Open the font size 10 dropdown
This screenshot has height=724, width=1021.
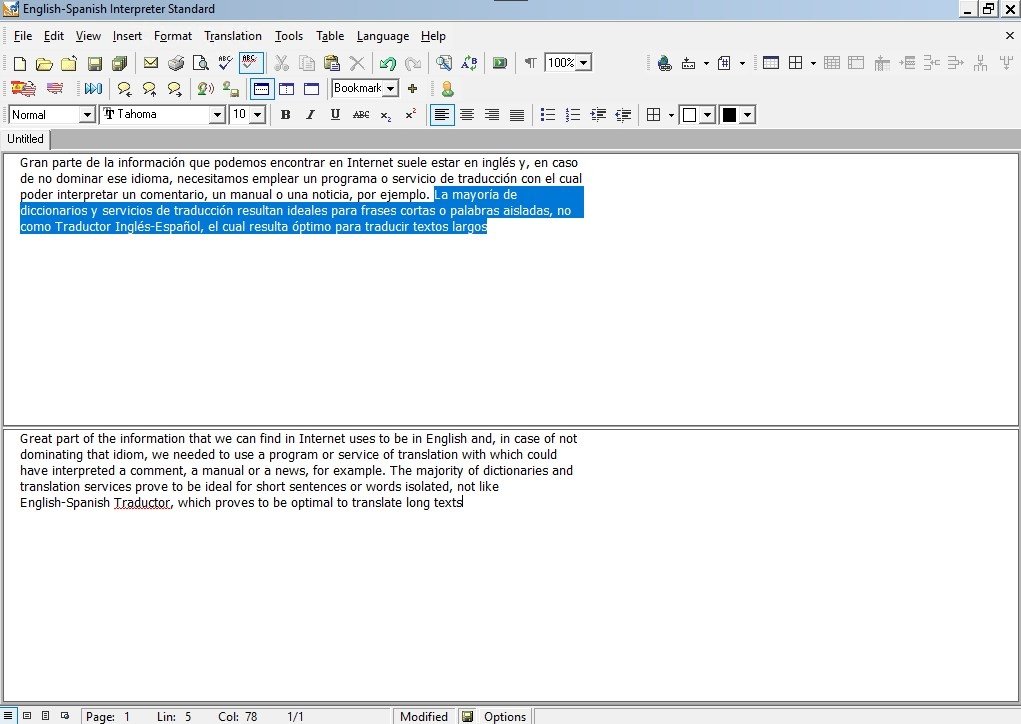258,115
